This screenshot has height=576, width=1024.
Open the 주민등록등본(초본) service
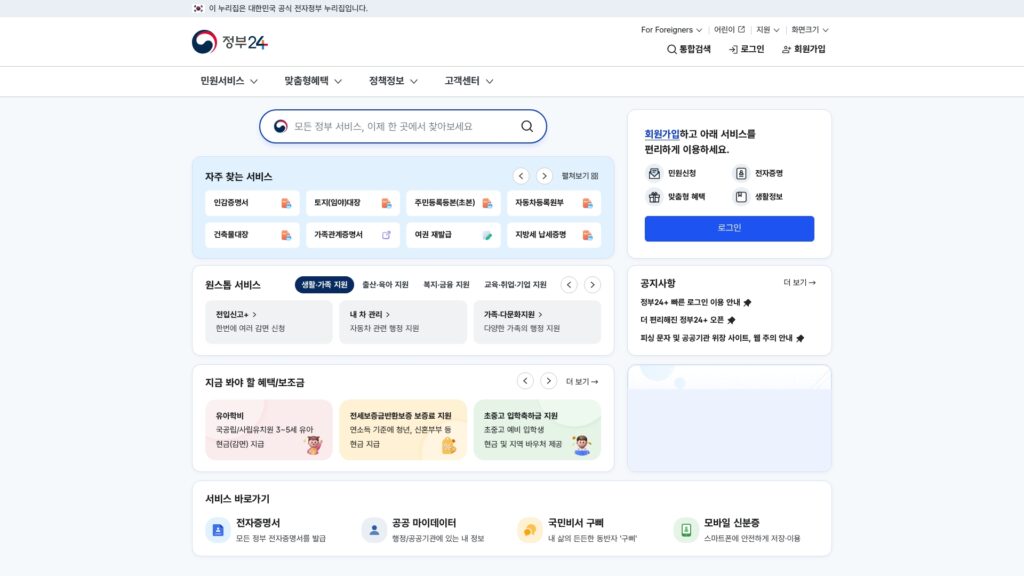(x=453, y=203)
